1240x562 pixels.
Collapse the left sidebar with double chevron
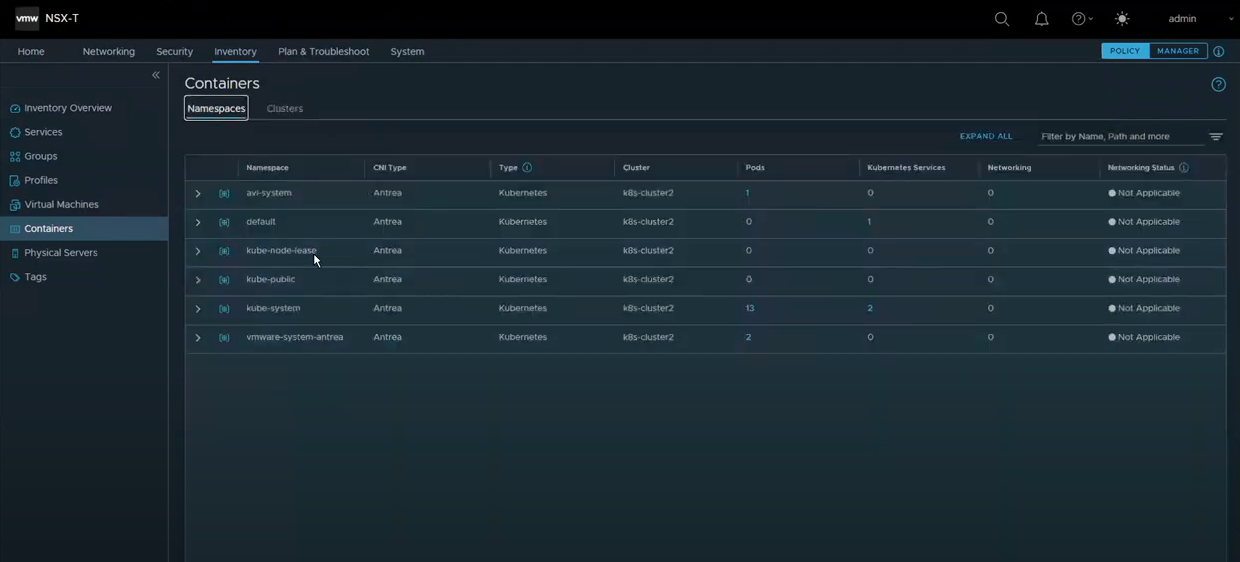pos(156,75)
